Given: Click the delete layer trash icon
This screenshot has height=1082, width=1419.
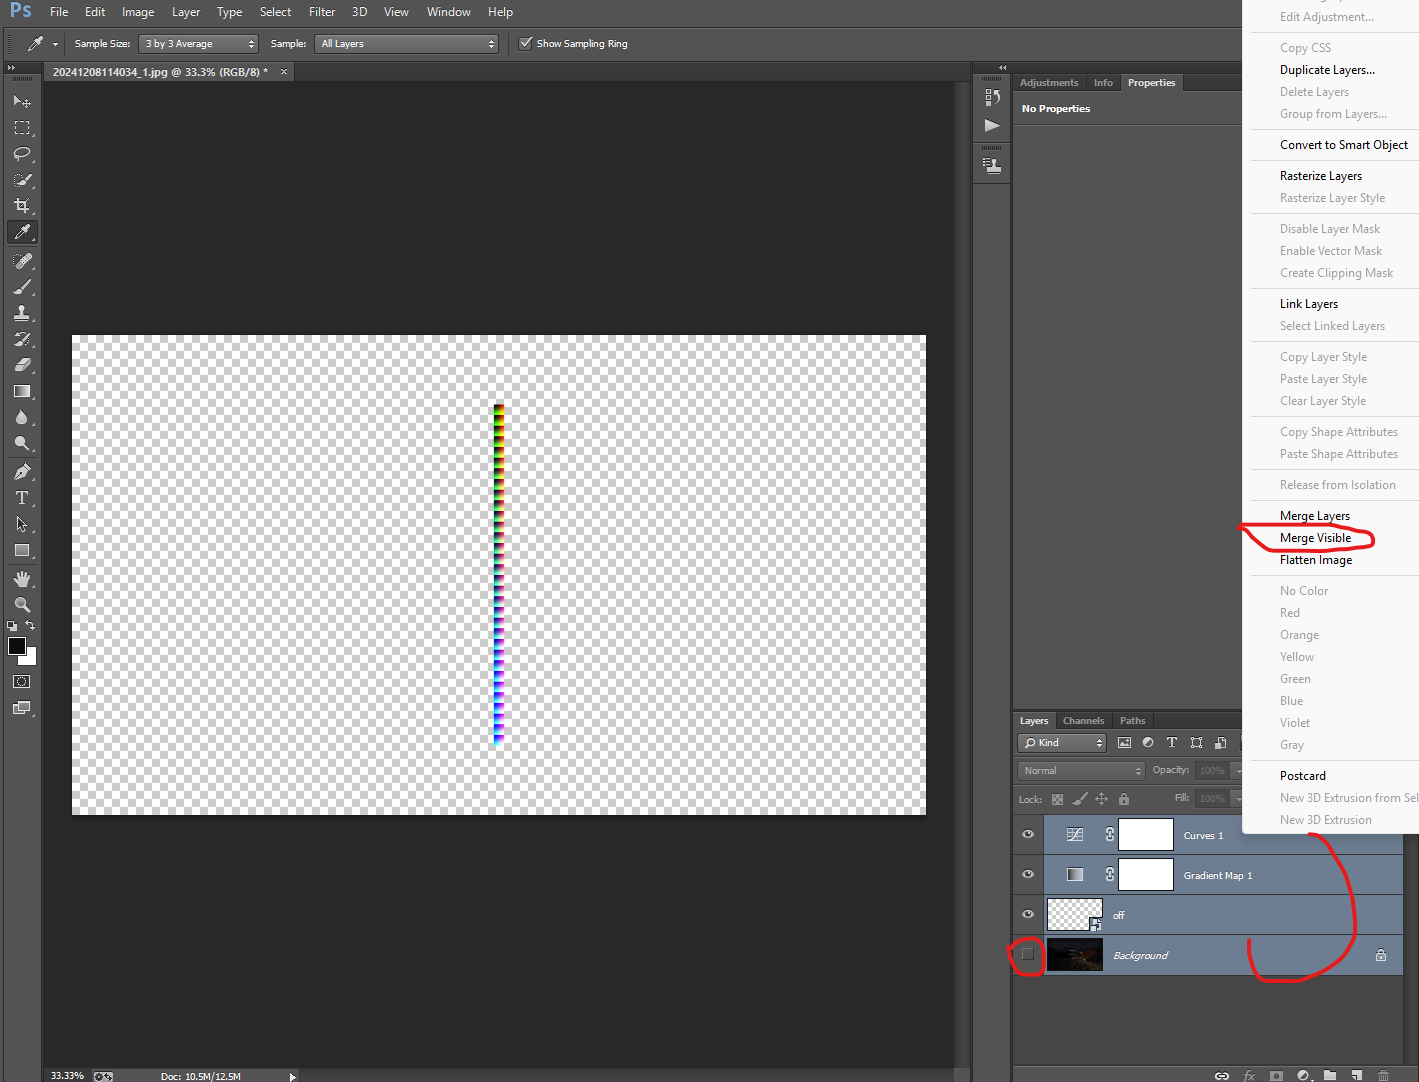Looking at the screenshot, I should tap(1384, 1075).
